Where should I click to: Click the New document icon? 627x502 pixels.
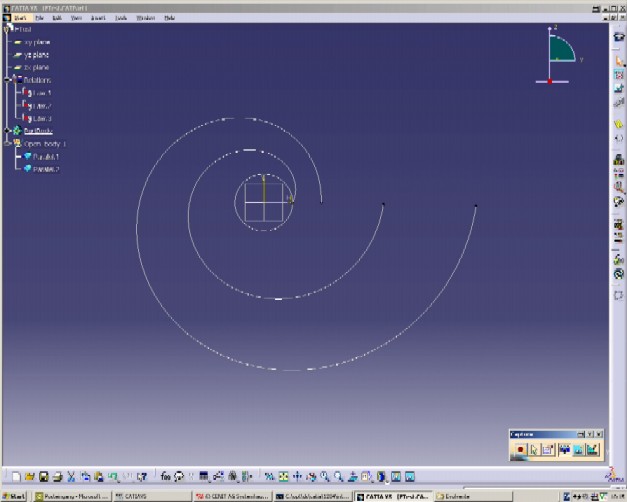point(16,476)
